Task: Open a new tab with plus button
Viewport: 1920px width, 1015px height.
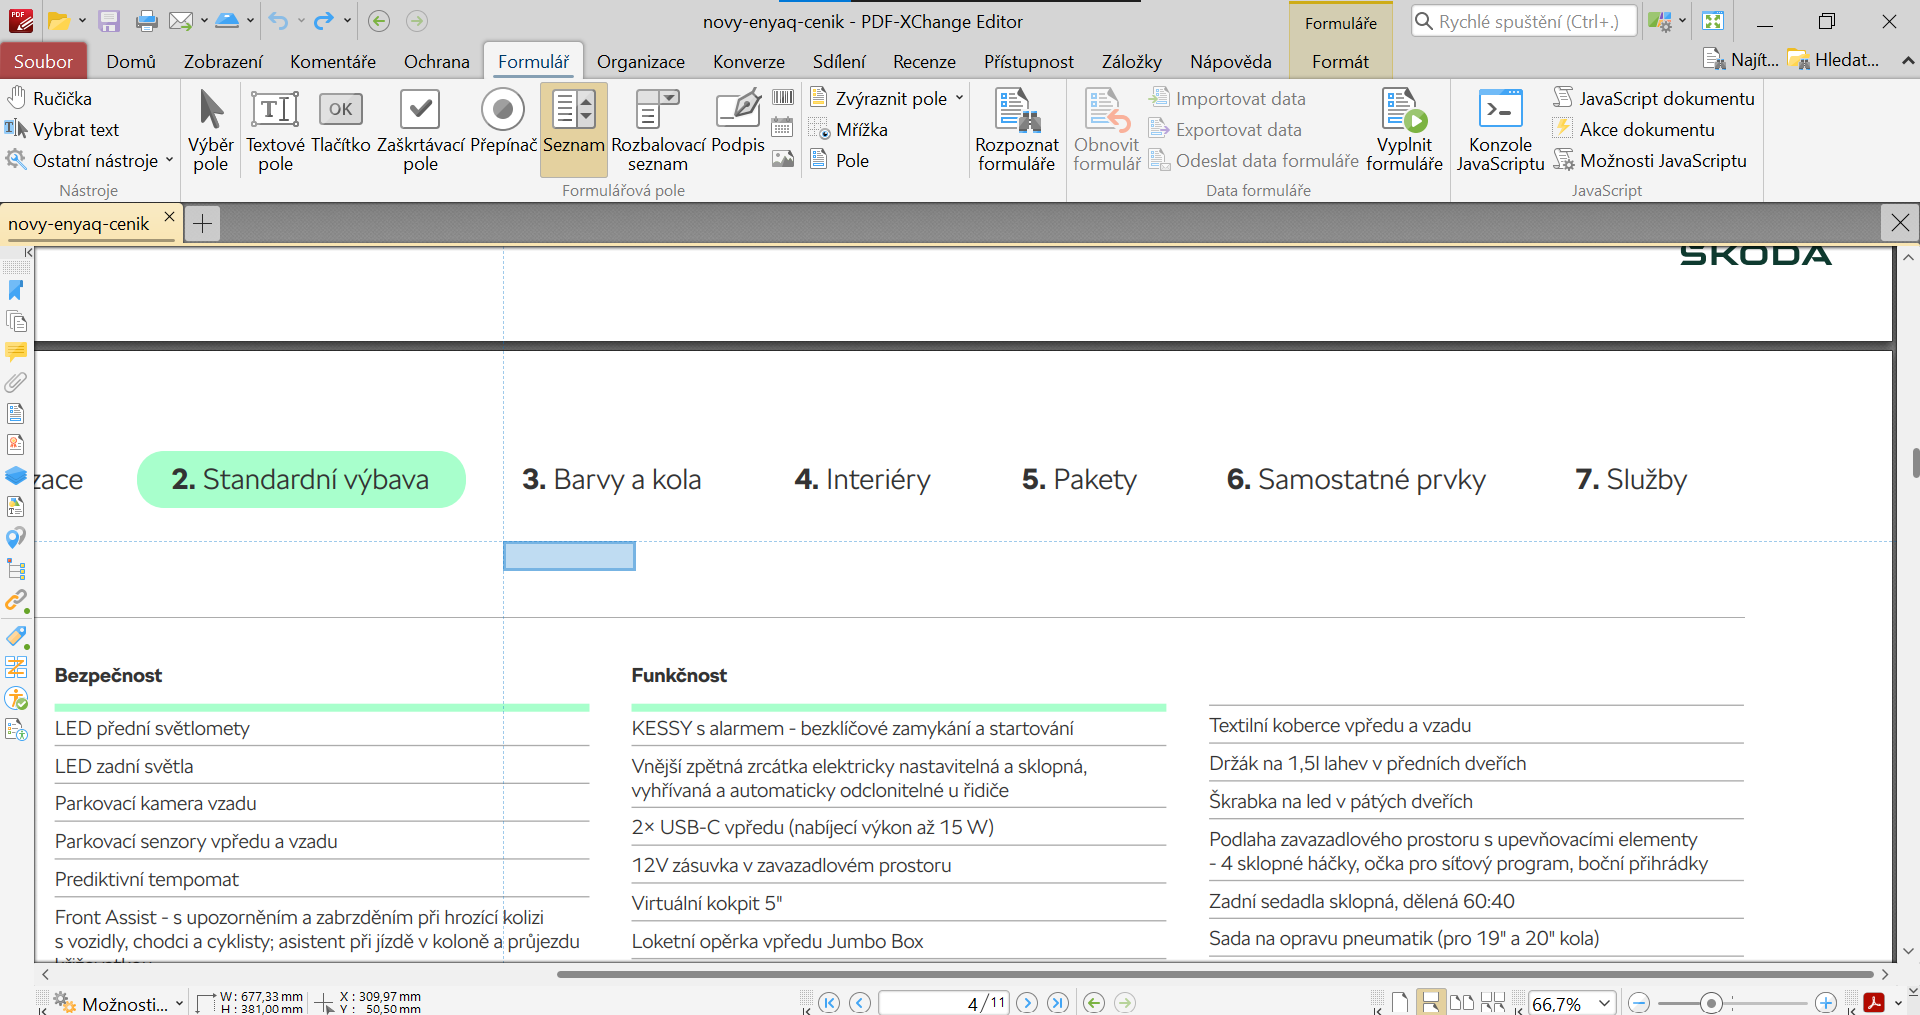Action: tap(203, 223)
